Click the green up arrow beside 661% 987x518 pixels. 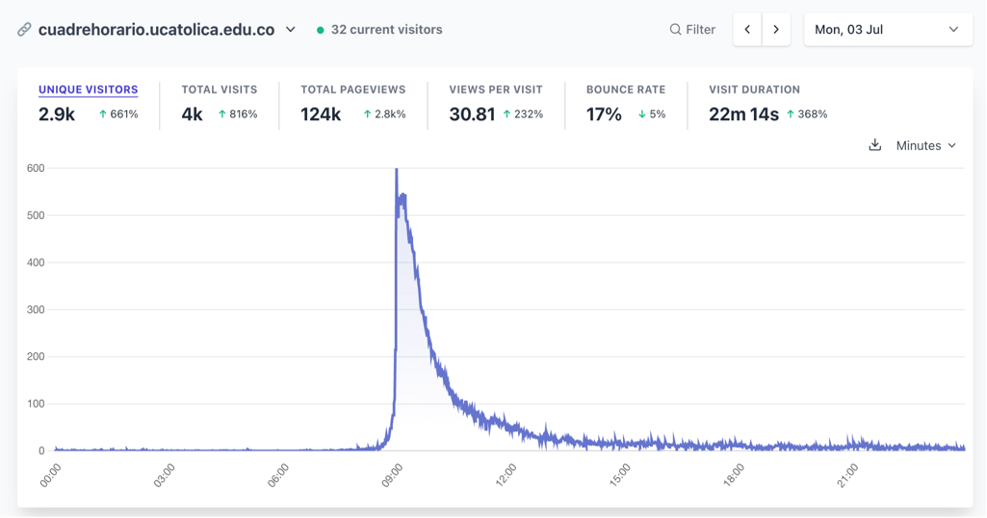pos(103,115)
